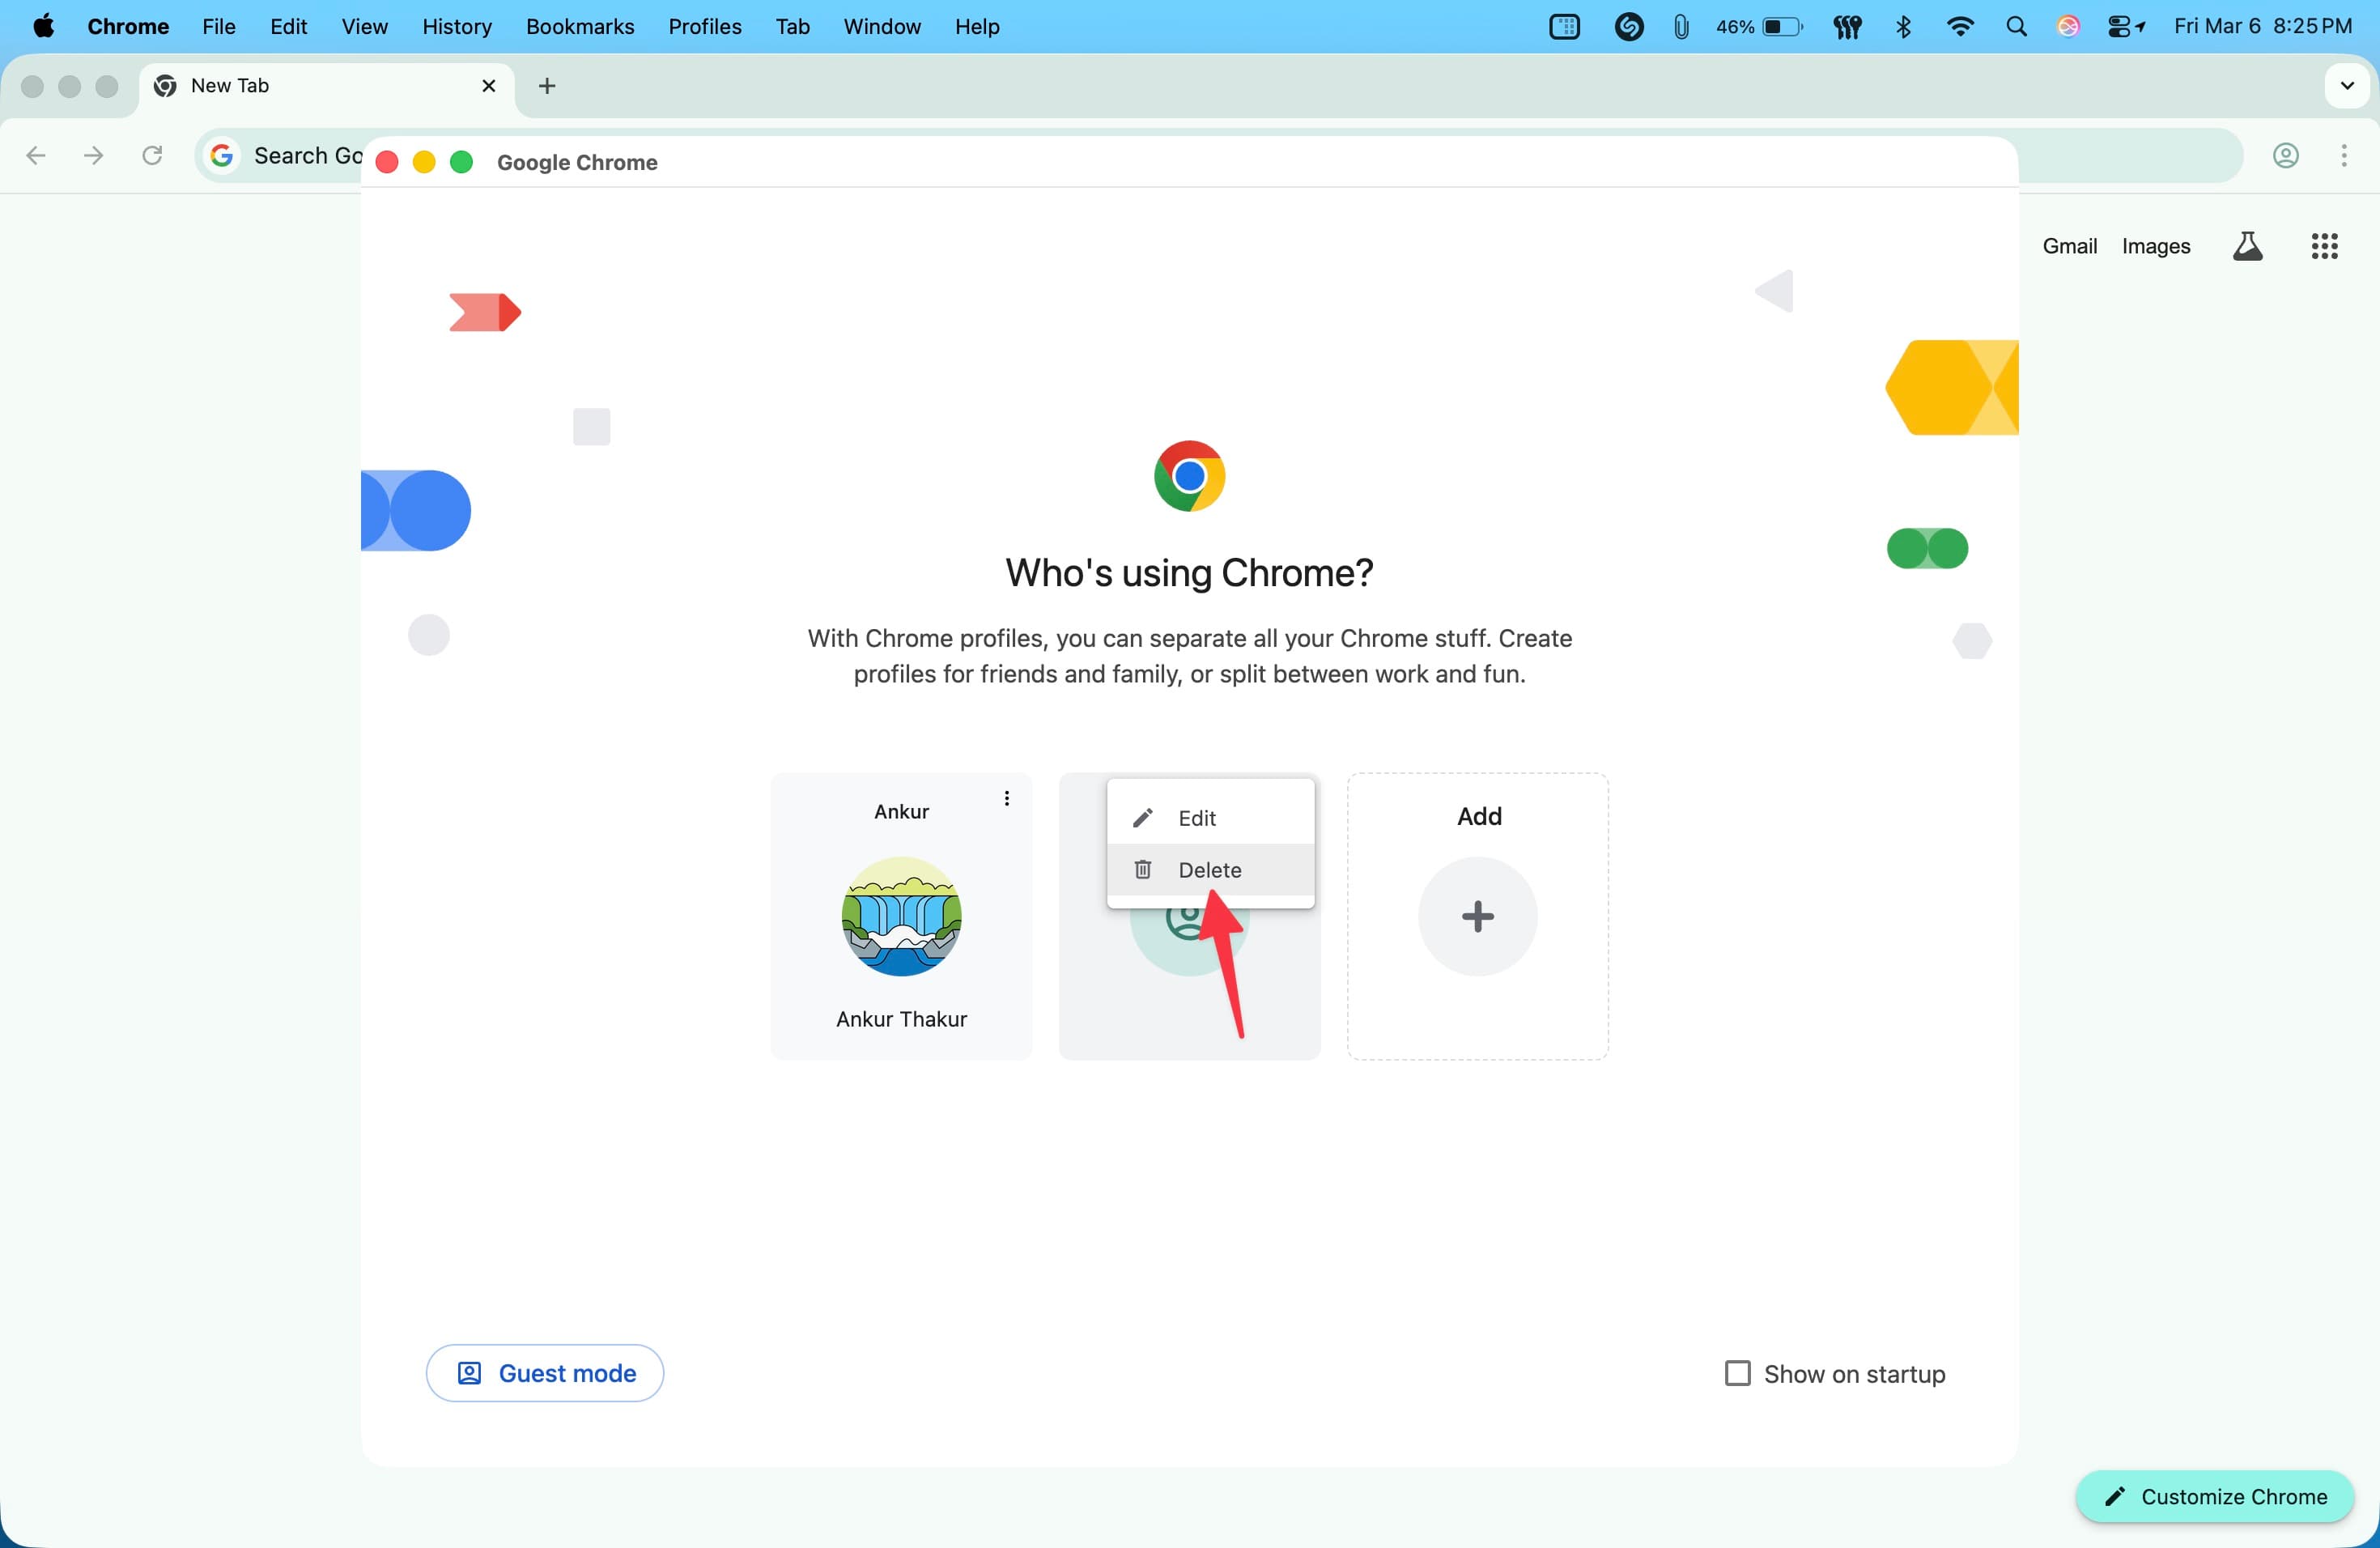Image resolution: width=2380 pixels, height=1548 pixels.
Task: Choose Edit from the profile menu
Action: (x=1196, y=818)
